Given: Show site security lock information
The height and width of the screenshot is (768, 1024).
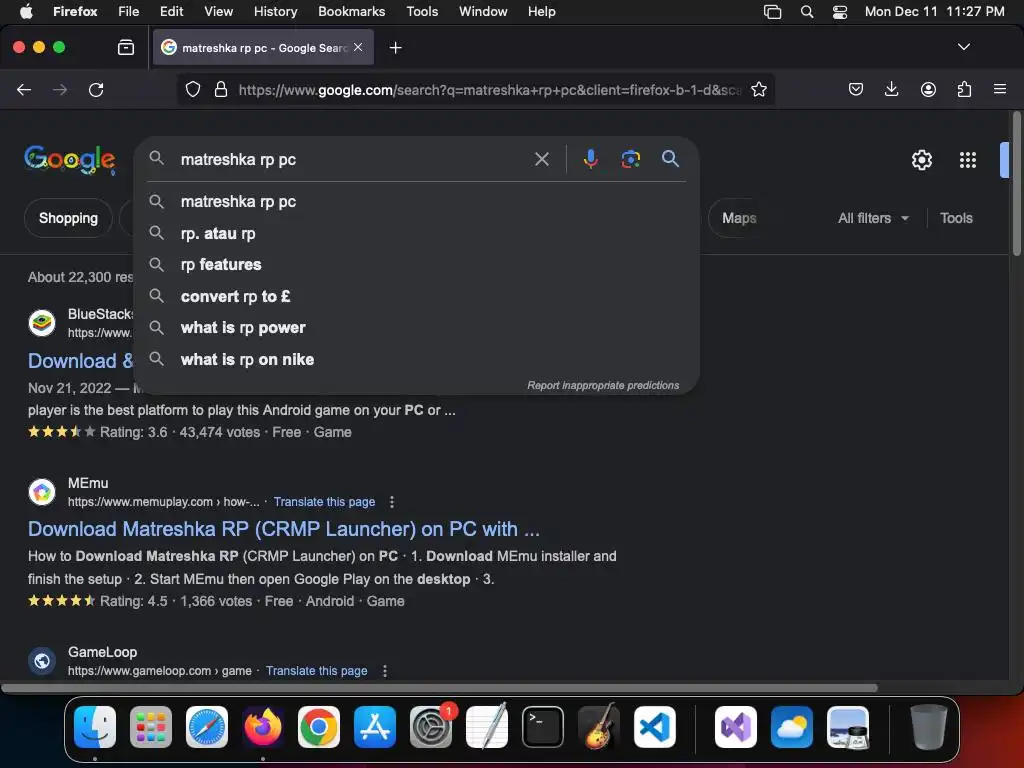Looking at the screenshot, I should coord(221,89).
